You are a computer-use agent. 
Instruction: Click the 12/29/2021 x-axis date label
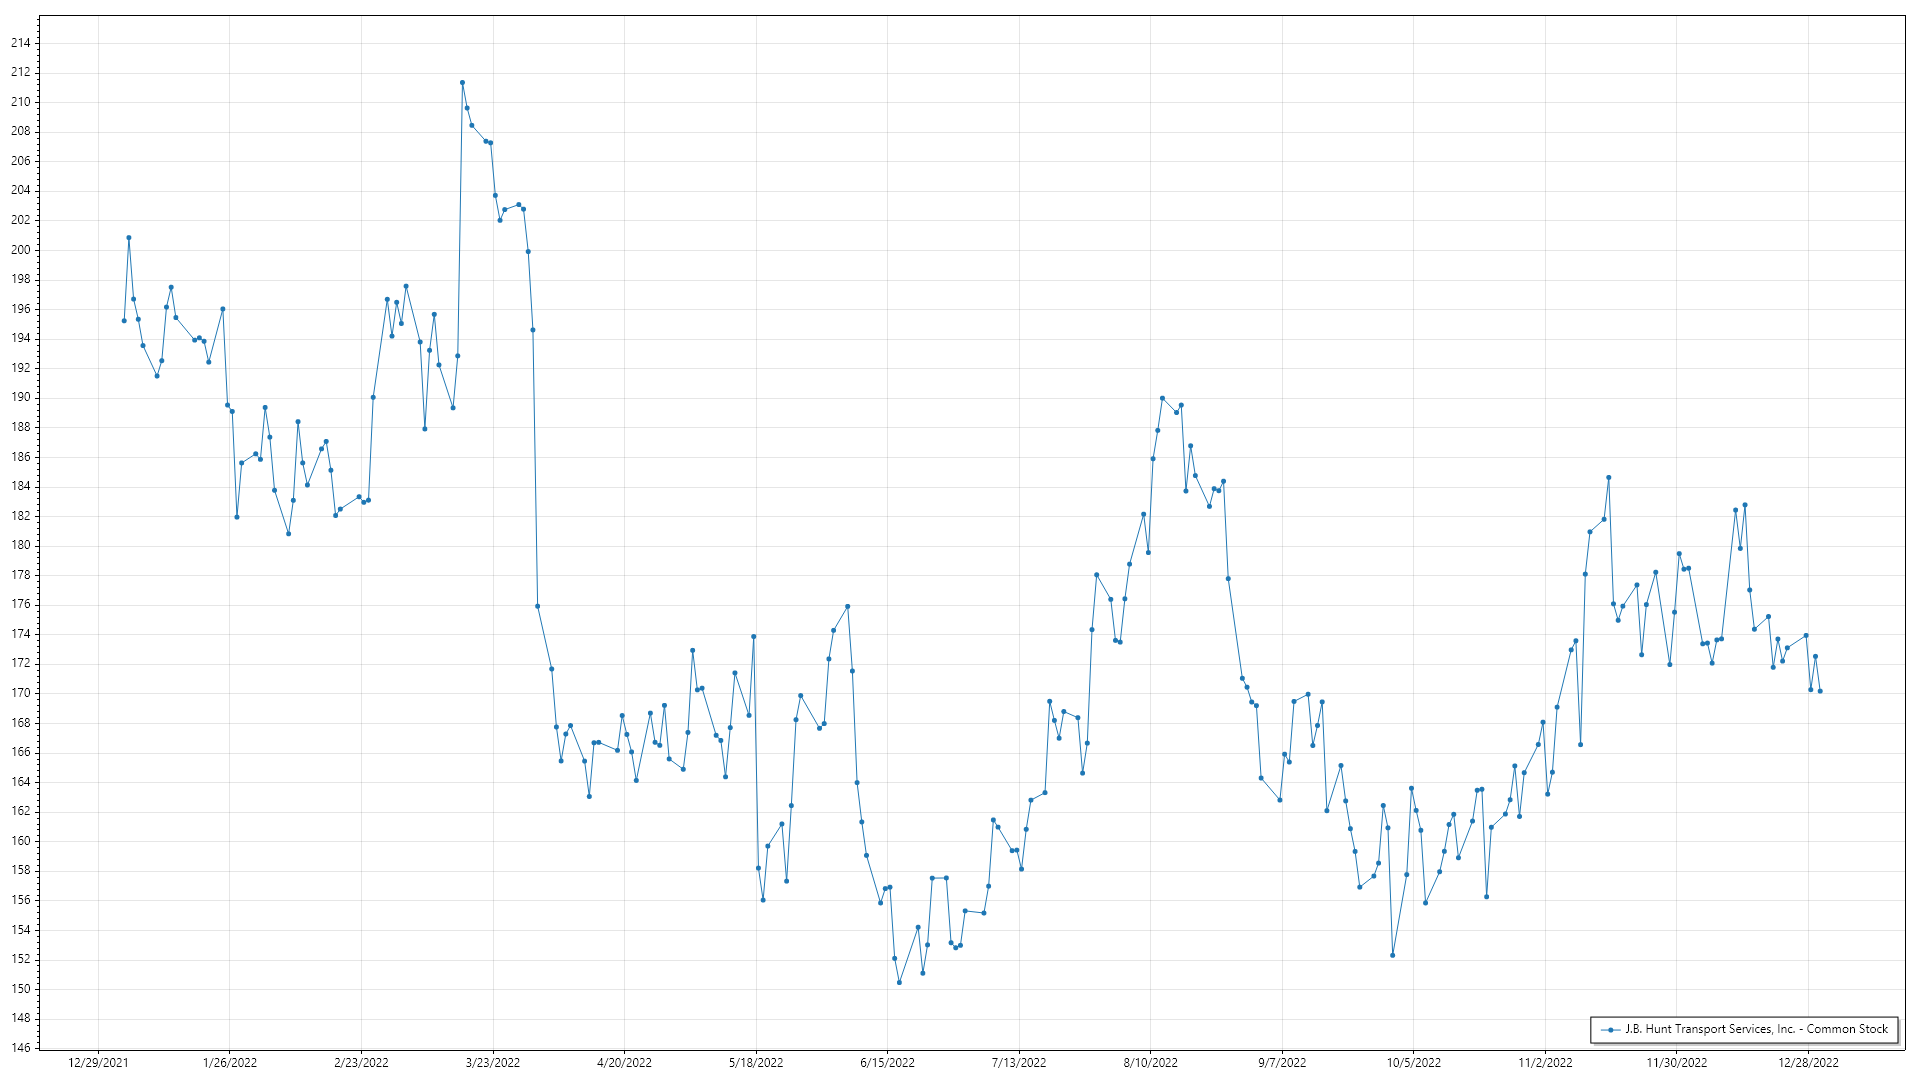[98, 1063]
